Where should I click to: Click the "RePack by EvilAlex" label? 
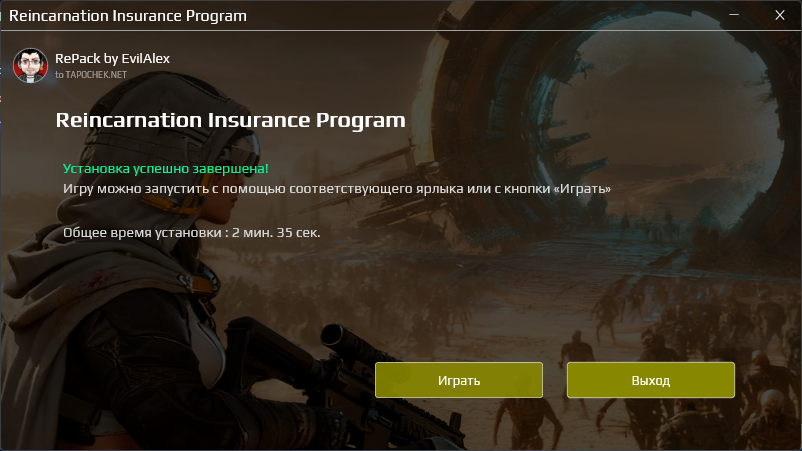(113, 58)
